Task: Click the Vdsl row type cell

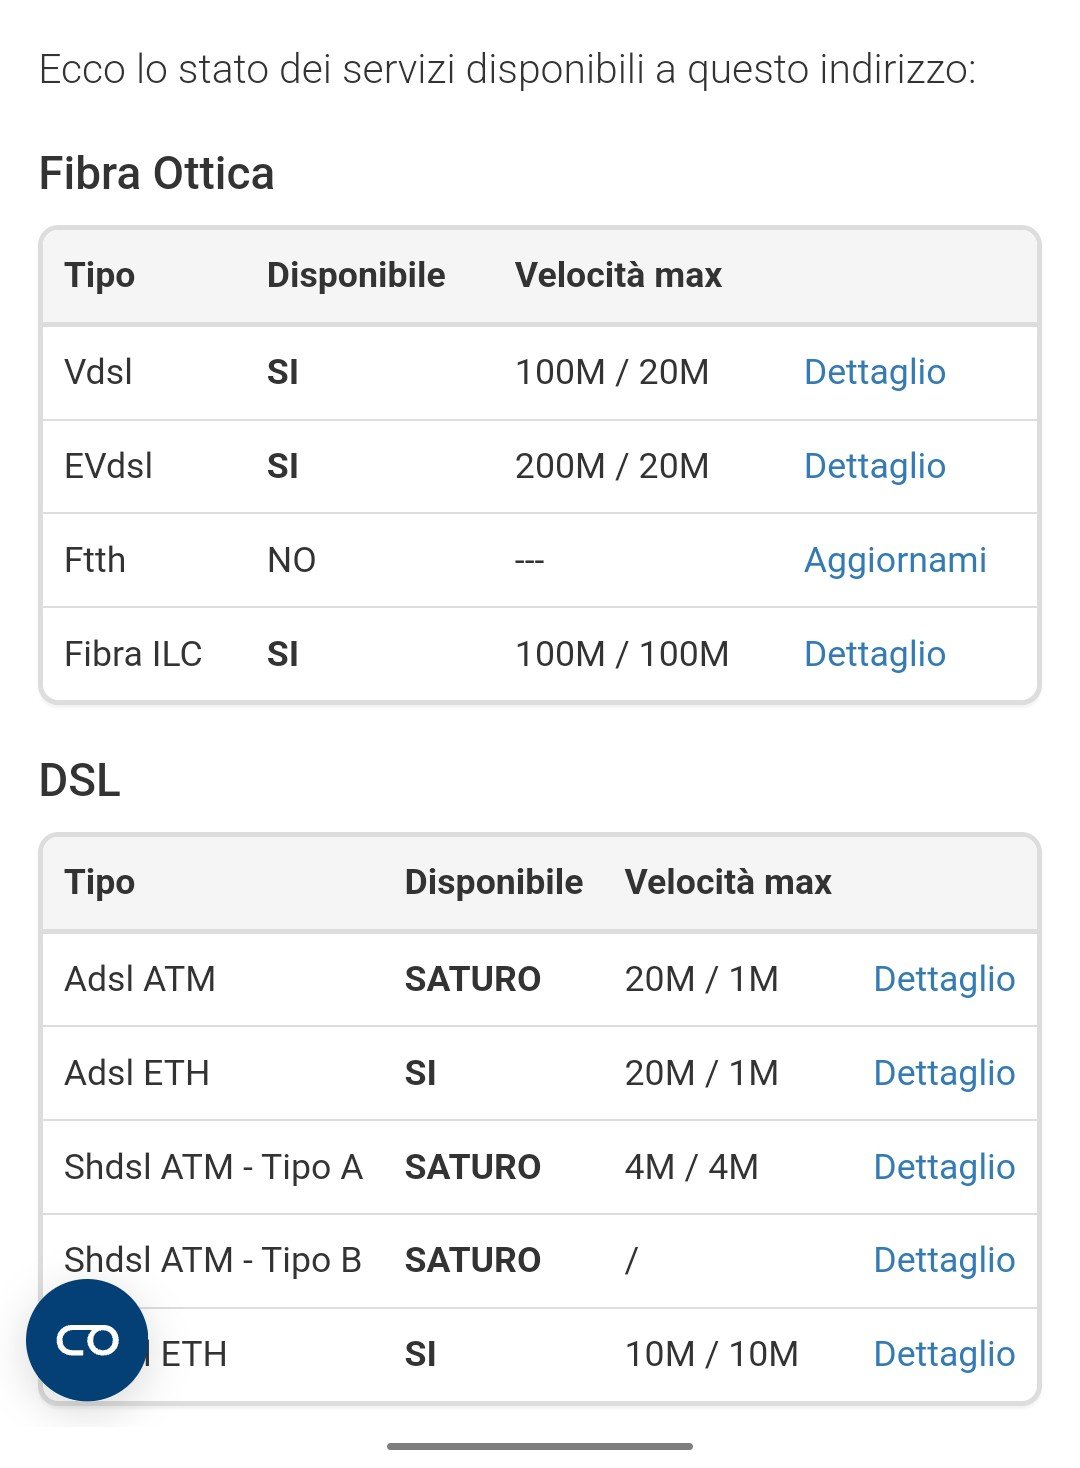Action: (x=98, y=372)
